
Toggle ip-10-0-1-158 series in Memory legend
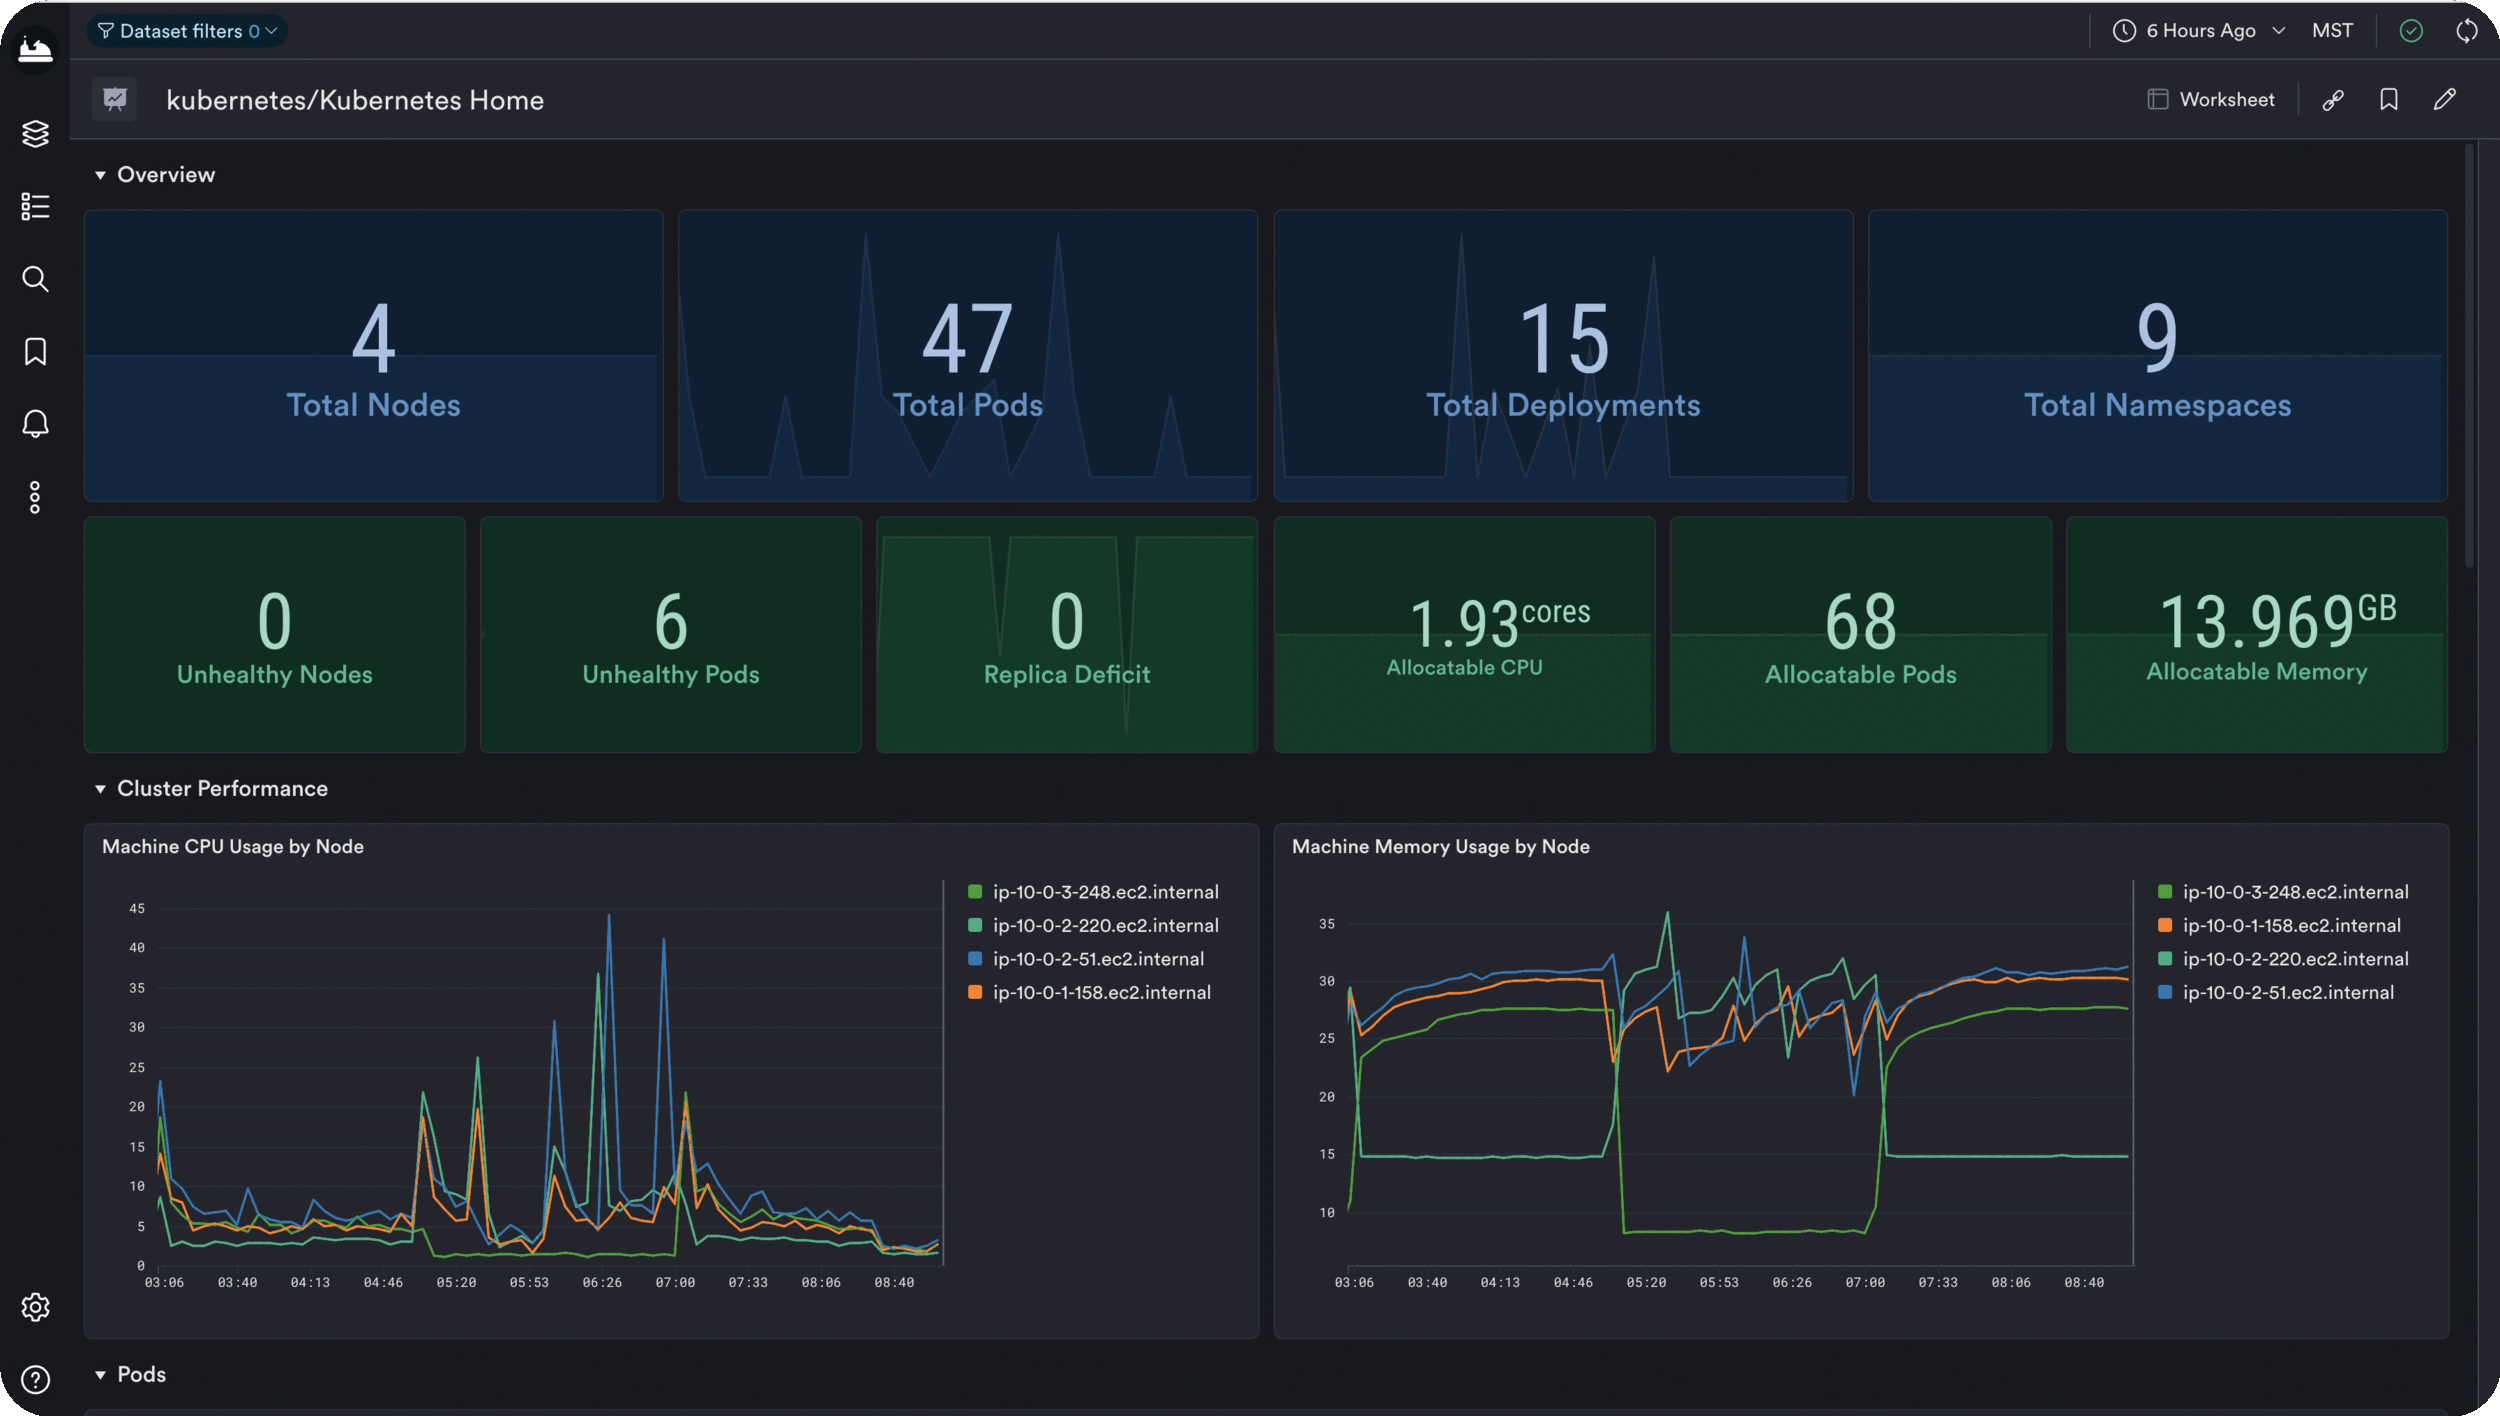(2280, 926)
